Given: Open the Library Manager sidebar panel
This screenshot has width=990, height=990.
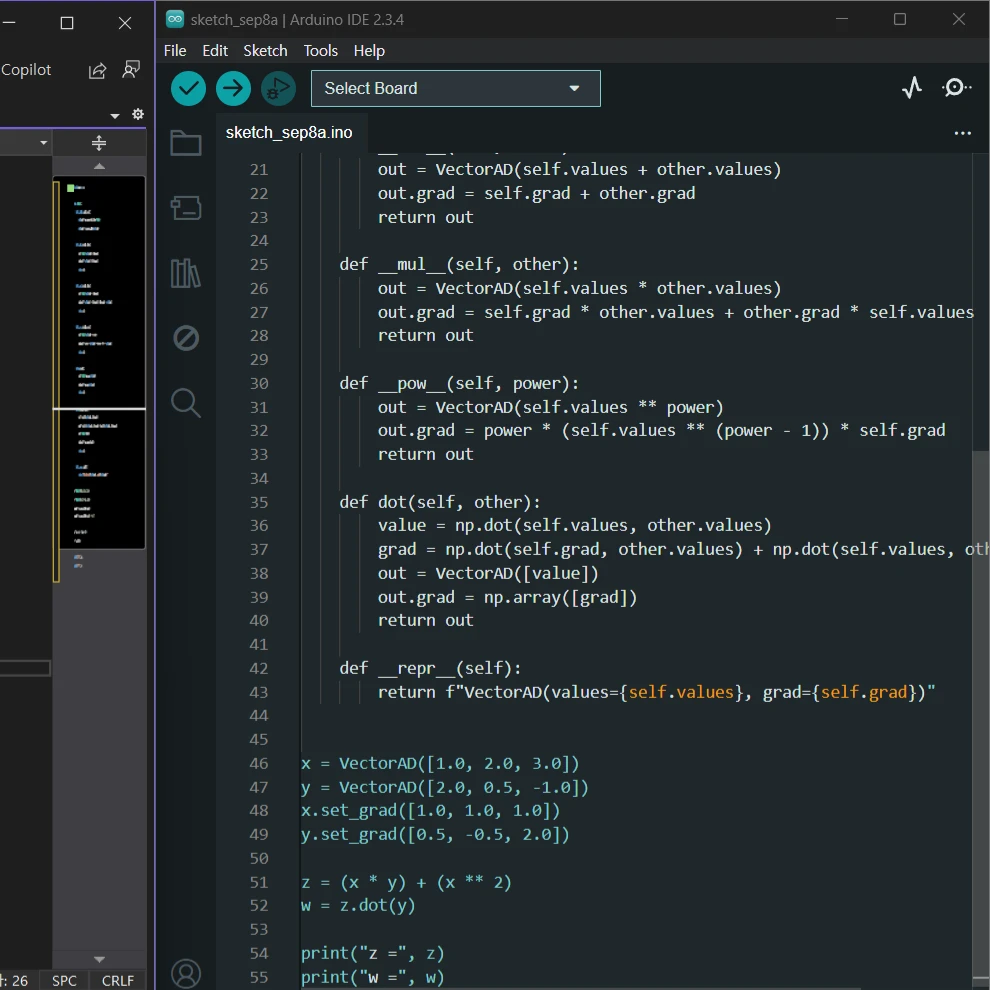Looking at the screenshot, I should point(186,273).
